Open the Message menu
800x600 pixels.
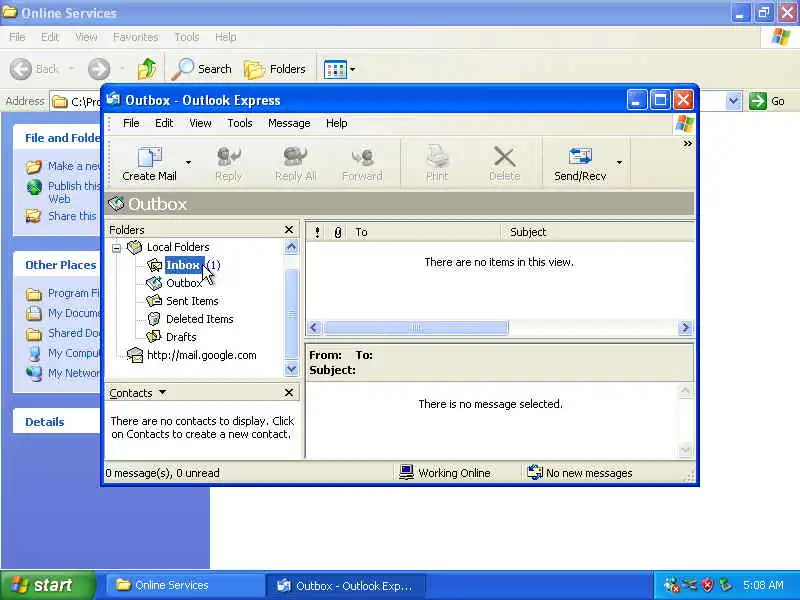tap(289, 123)
